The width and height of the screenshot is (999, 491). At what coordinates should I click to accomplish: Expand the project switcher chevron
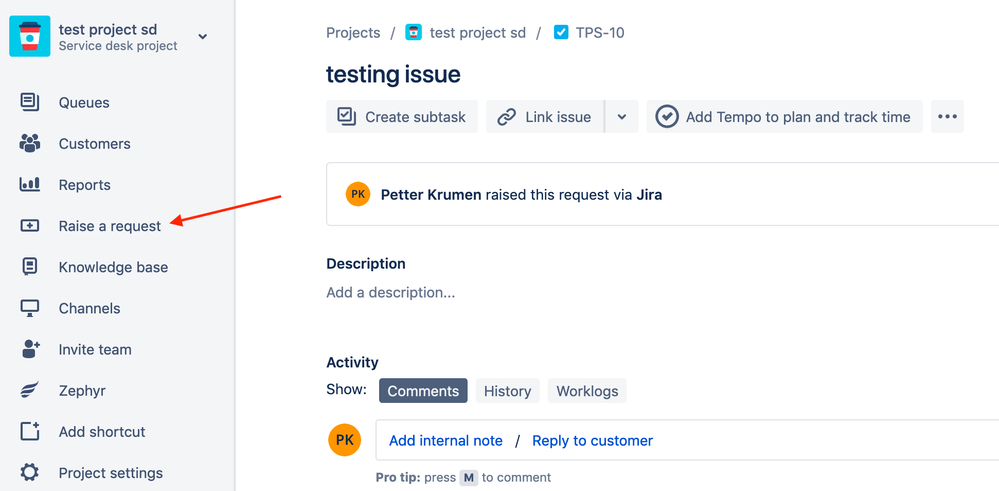203,37
